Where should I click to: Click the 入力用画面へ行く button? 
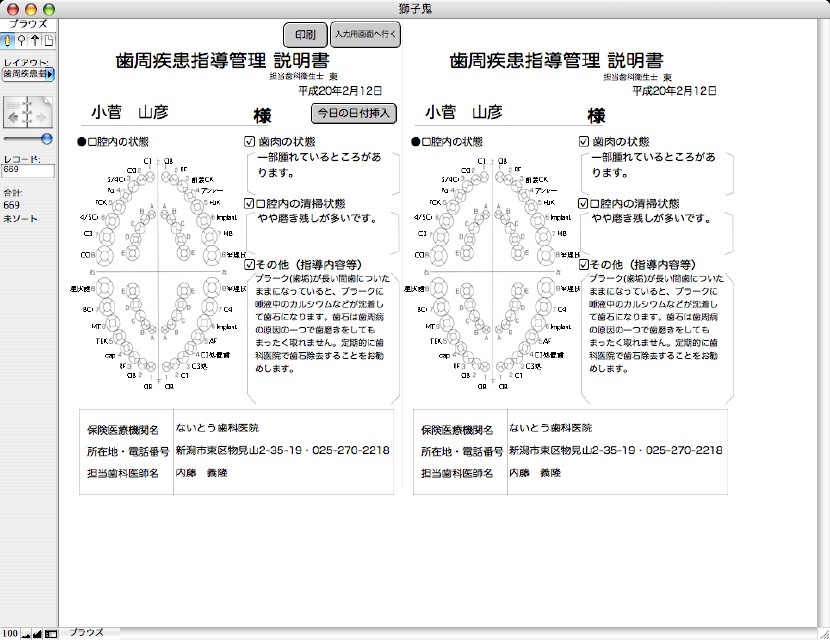coord(365,34)
